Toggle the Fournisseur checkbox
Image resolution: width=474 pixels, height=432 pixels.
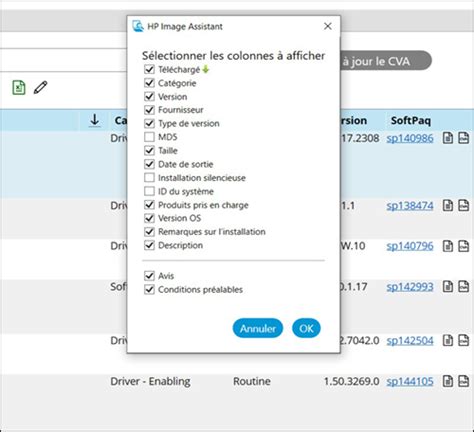149,110
